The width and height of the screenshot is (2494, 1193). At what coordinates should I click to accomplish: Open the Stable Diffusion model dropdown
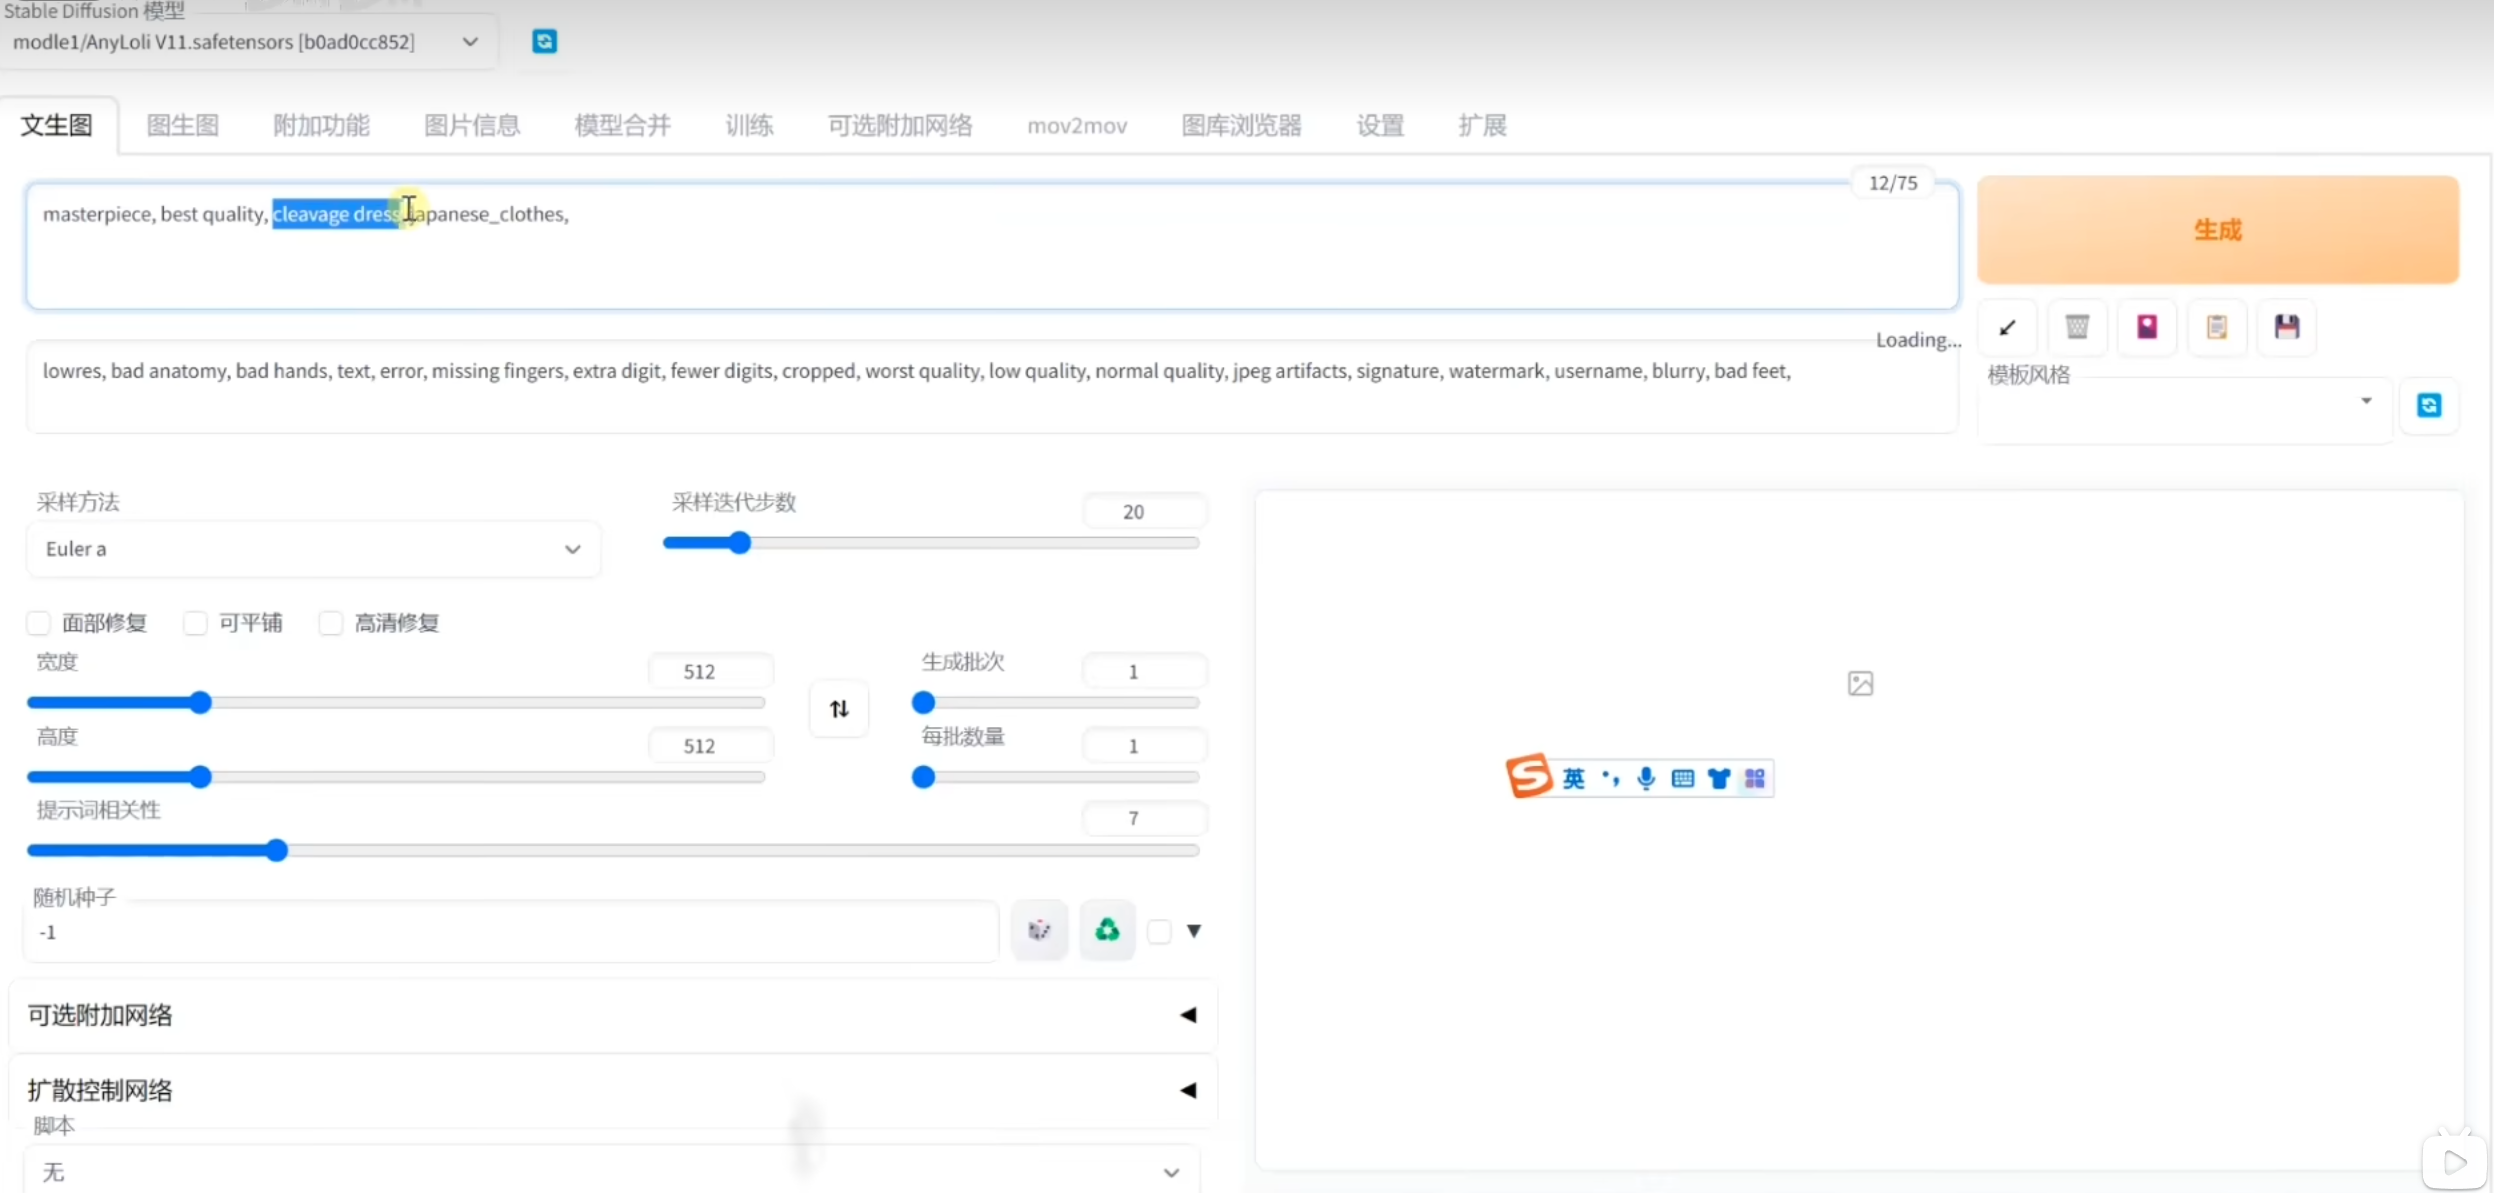pos(248,42)
